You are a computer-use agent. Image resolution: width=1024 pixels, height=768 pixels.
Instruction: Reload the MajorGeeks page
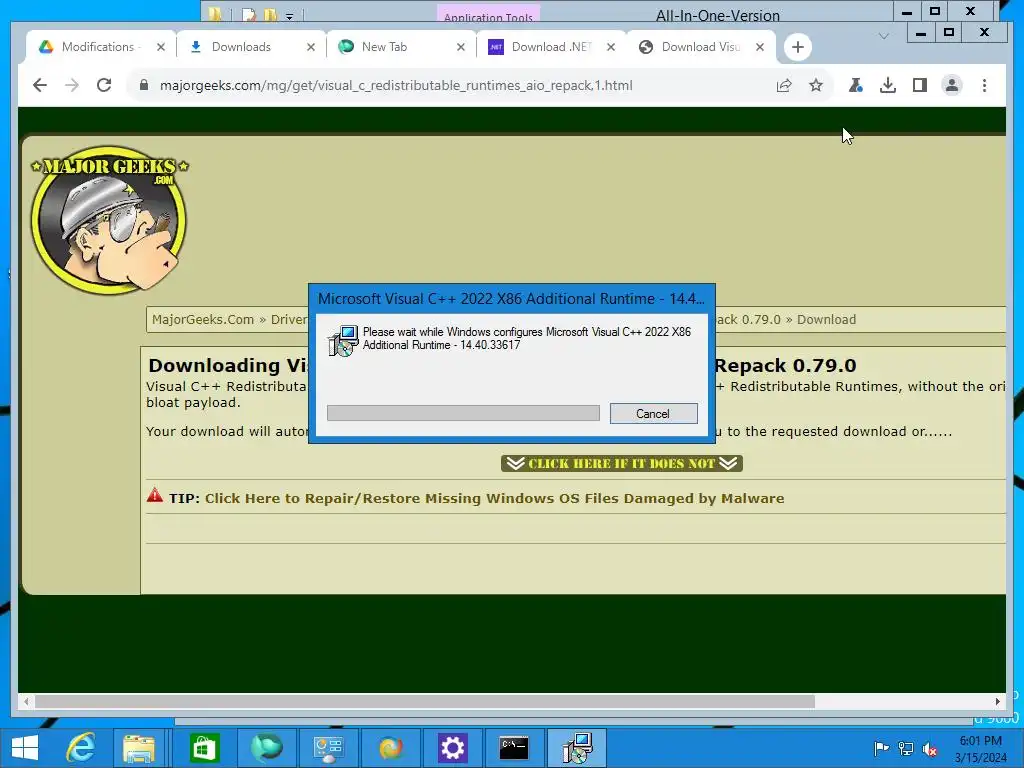[104, 85]
